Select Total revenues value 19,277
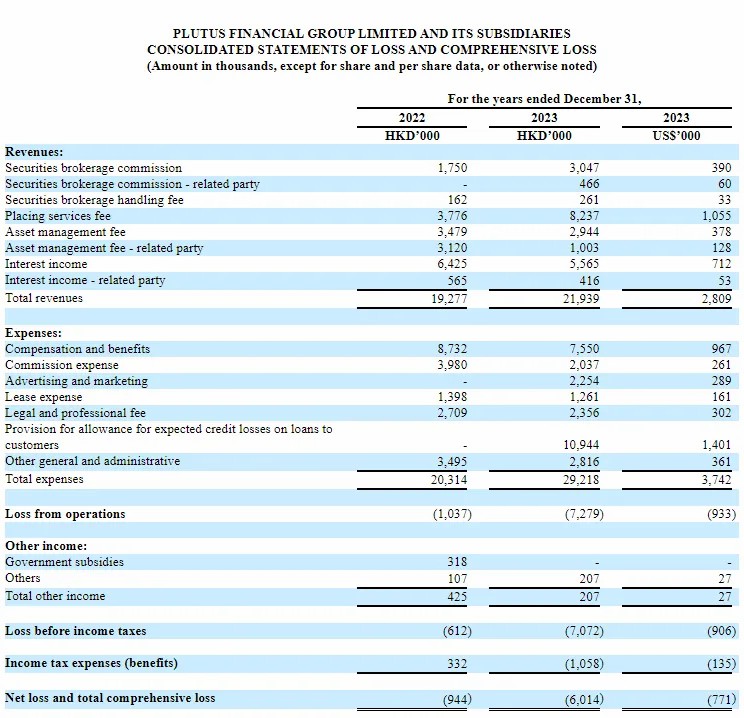Image resolution: width=744 pixels, height=718 pixels. point(449,298)
